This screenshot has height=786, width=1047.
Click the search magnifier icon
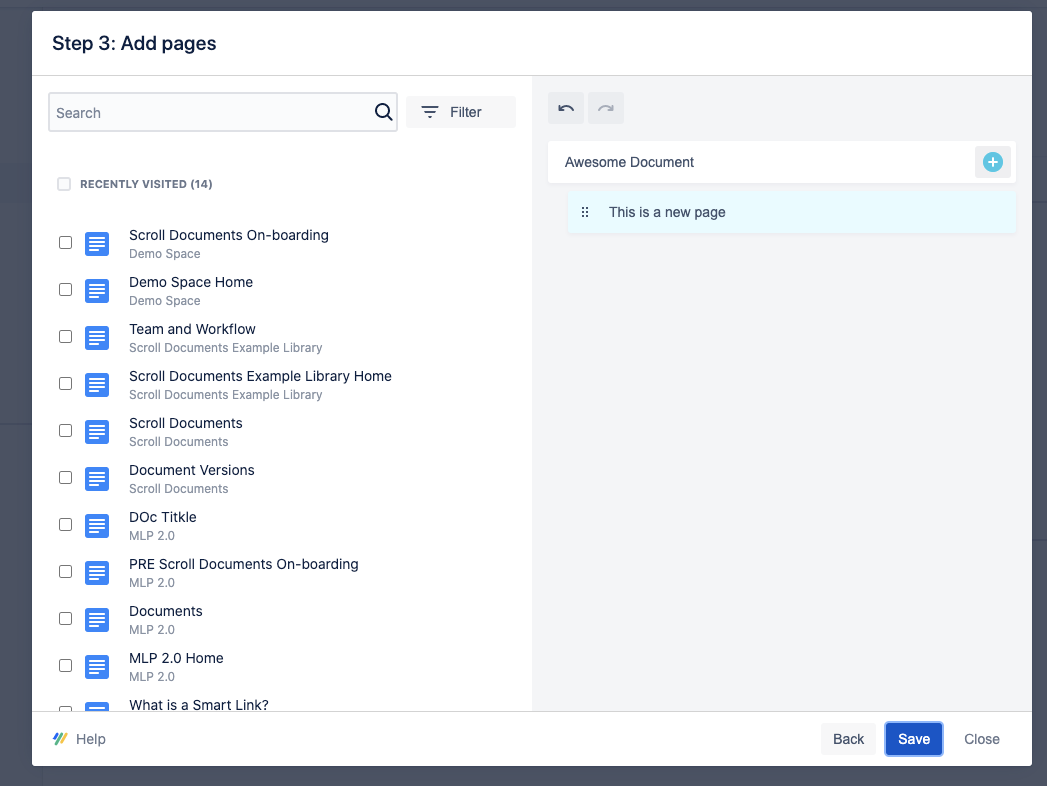[383, 112]
